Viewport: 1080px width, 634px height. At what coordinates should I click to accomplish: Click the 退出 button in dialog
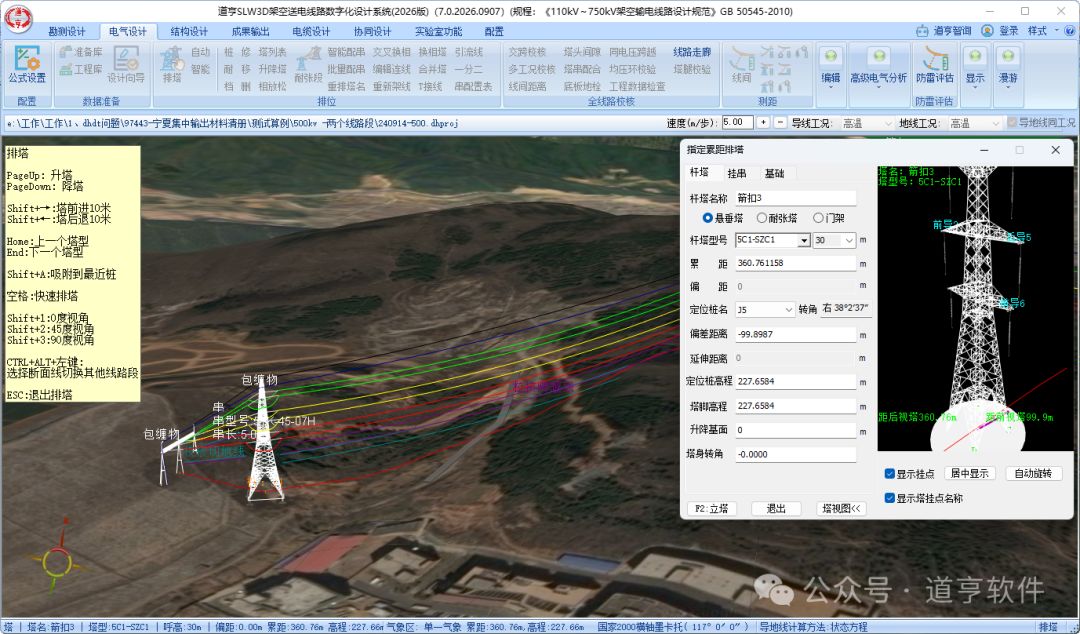(x=776, y=509)
